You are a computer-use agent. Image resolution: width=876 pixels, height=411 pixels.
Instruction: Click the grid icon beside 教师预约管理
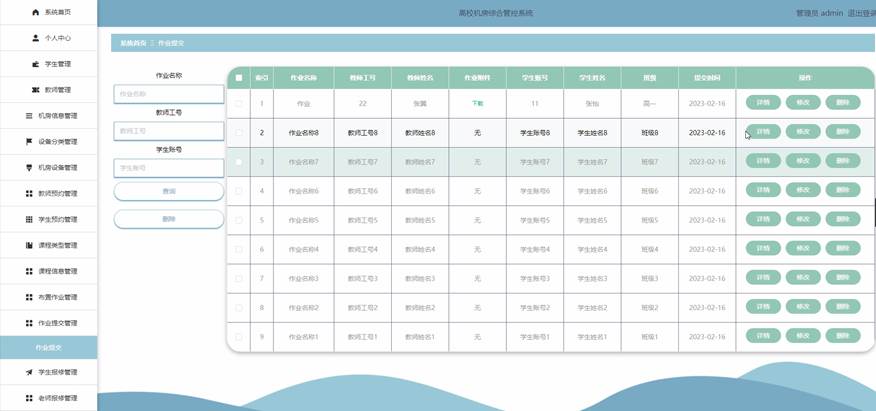(29, 193)
